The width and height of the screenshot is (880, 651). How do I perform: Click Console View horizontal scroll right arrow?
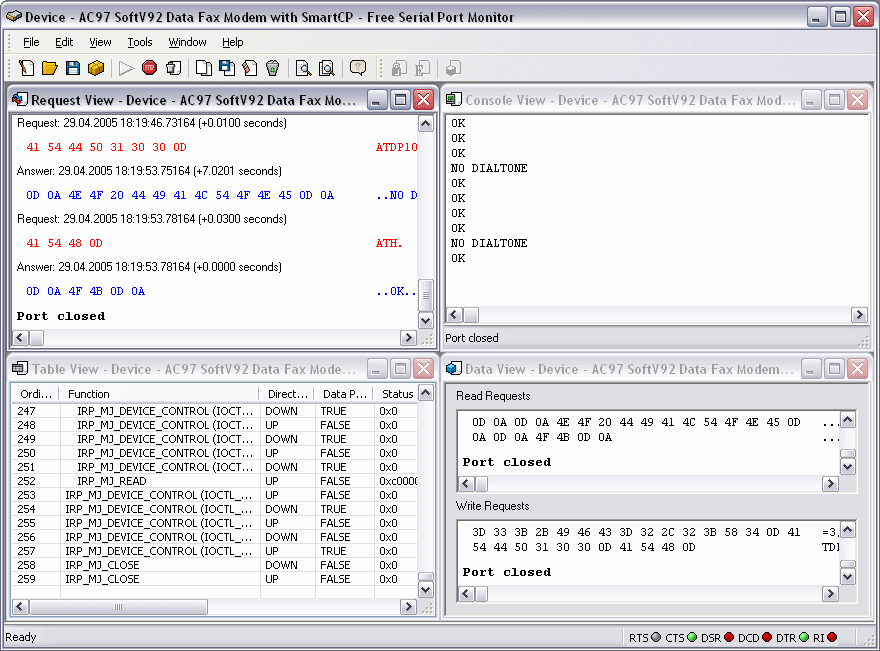coord(859,315)
